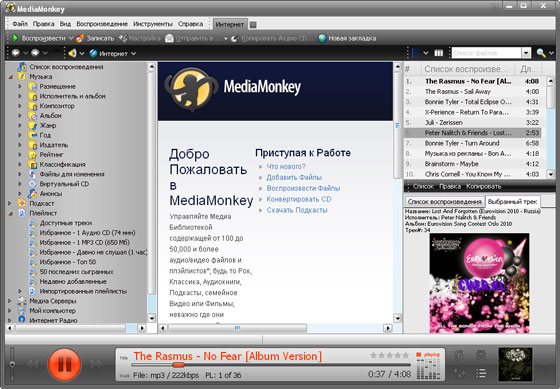Collapse the Плейлист tree node
The height and width of the screenshot is (389, 560).
click(10, 213)
